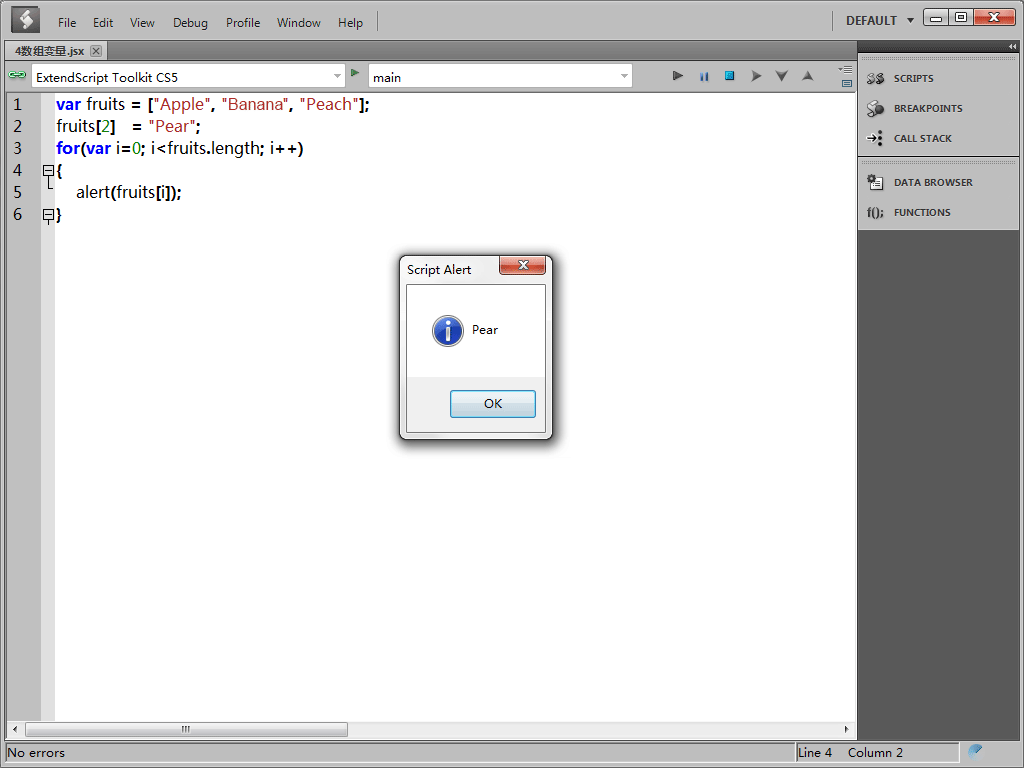Click the green launch arrow beside main
Viewport: 1024px width, 768px height.
pyautogui.click(x=355, y=72)
